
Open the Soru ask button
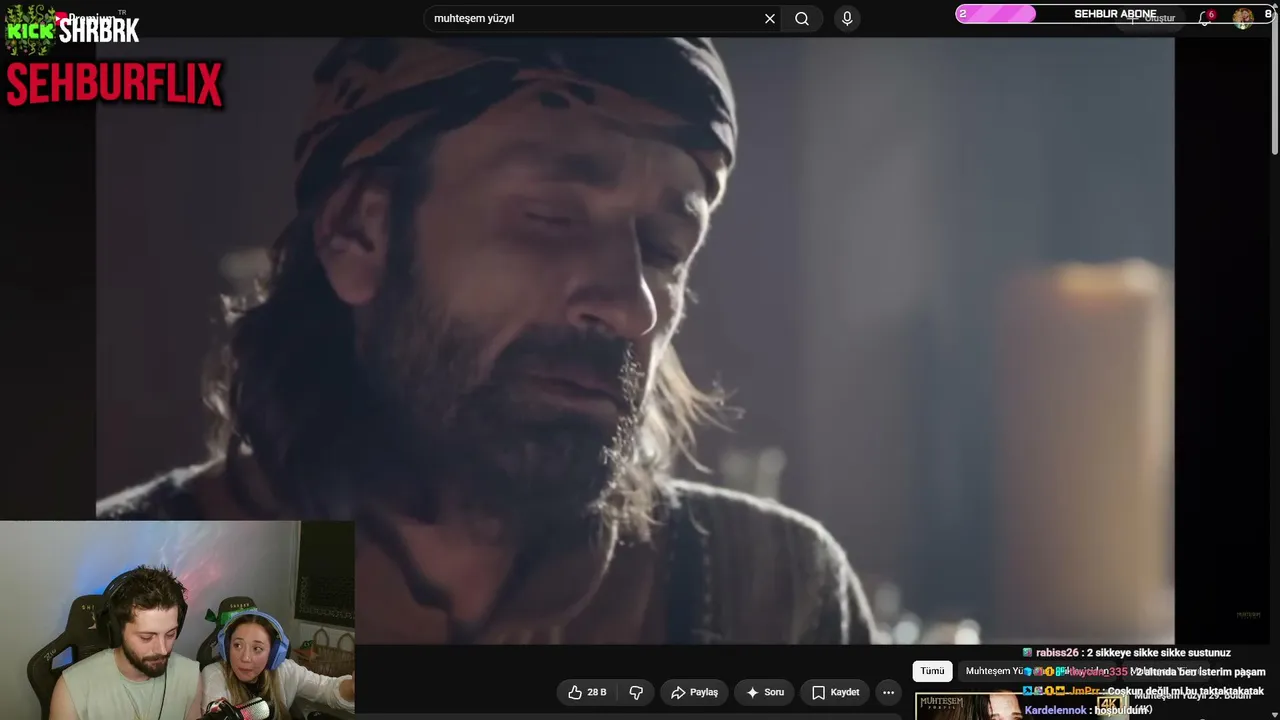tap(765, 692)
